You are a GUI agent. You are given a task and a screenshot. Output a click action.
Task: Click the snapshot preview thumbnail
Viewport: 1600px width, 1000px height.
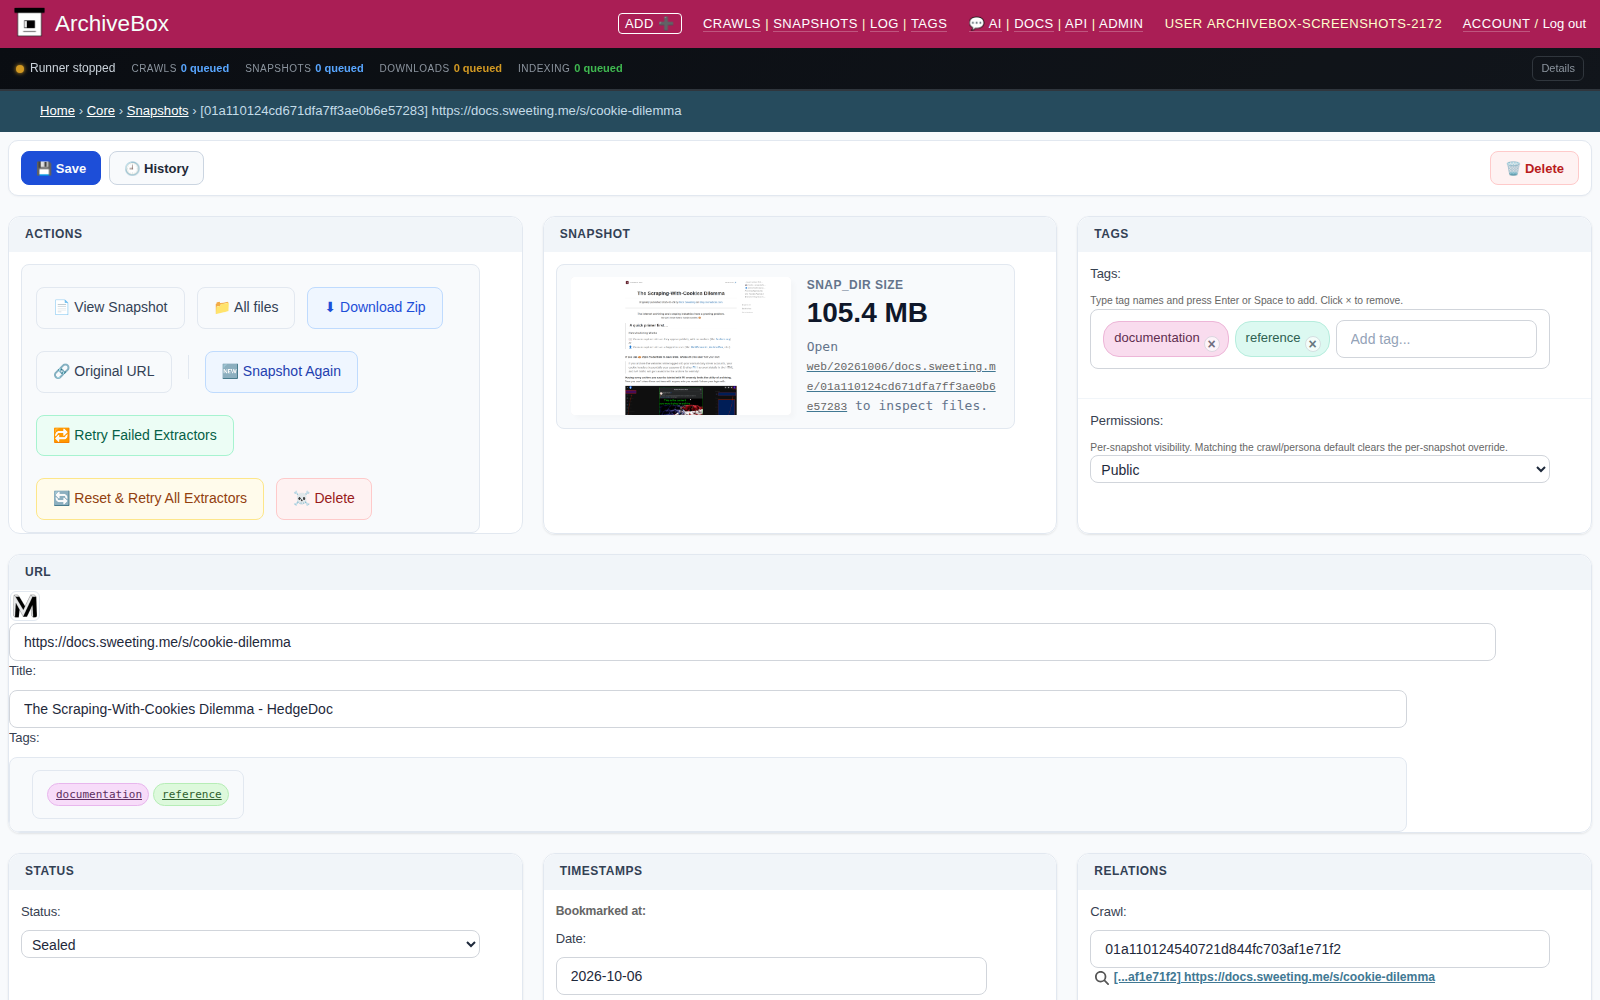click(x=680, y=346)
